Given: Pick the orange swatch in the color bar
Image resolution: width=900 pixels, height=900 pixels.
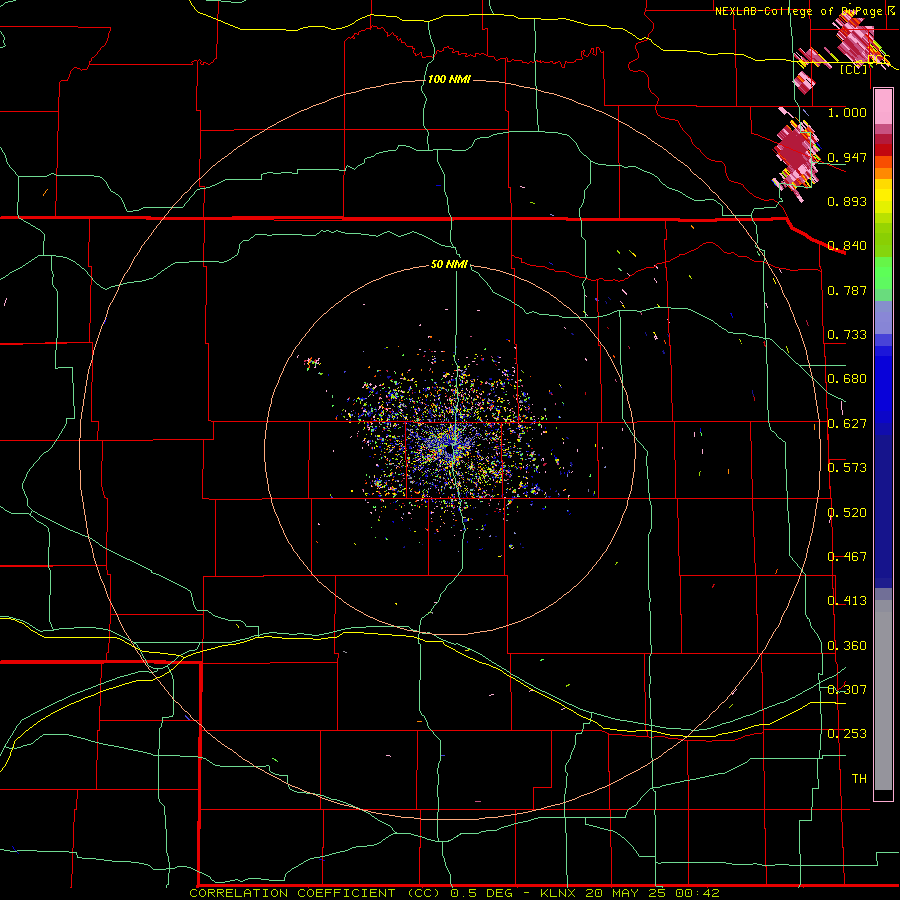Looking at the screenshot, I should click(x=883, y=173).
